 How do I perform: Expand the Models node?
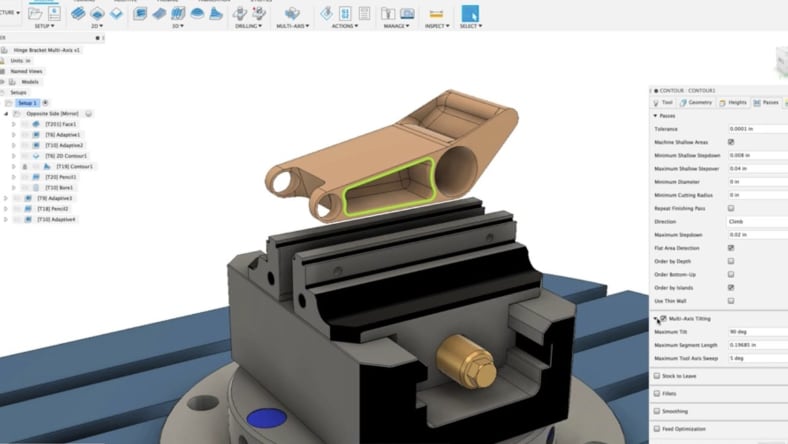click(x=3, y=82)
